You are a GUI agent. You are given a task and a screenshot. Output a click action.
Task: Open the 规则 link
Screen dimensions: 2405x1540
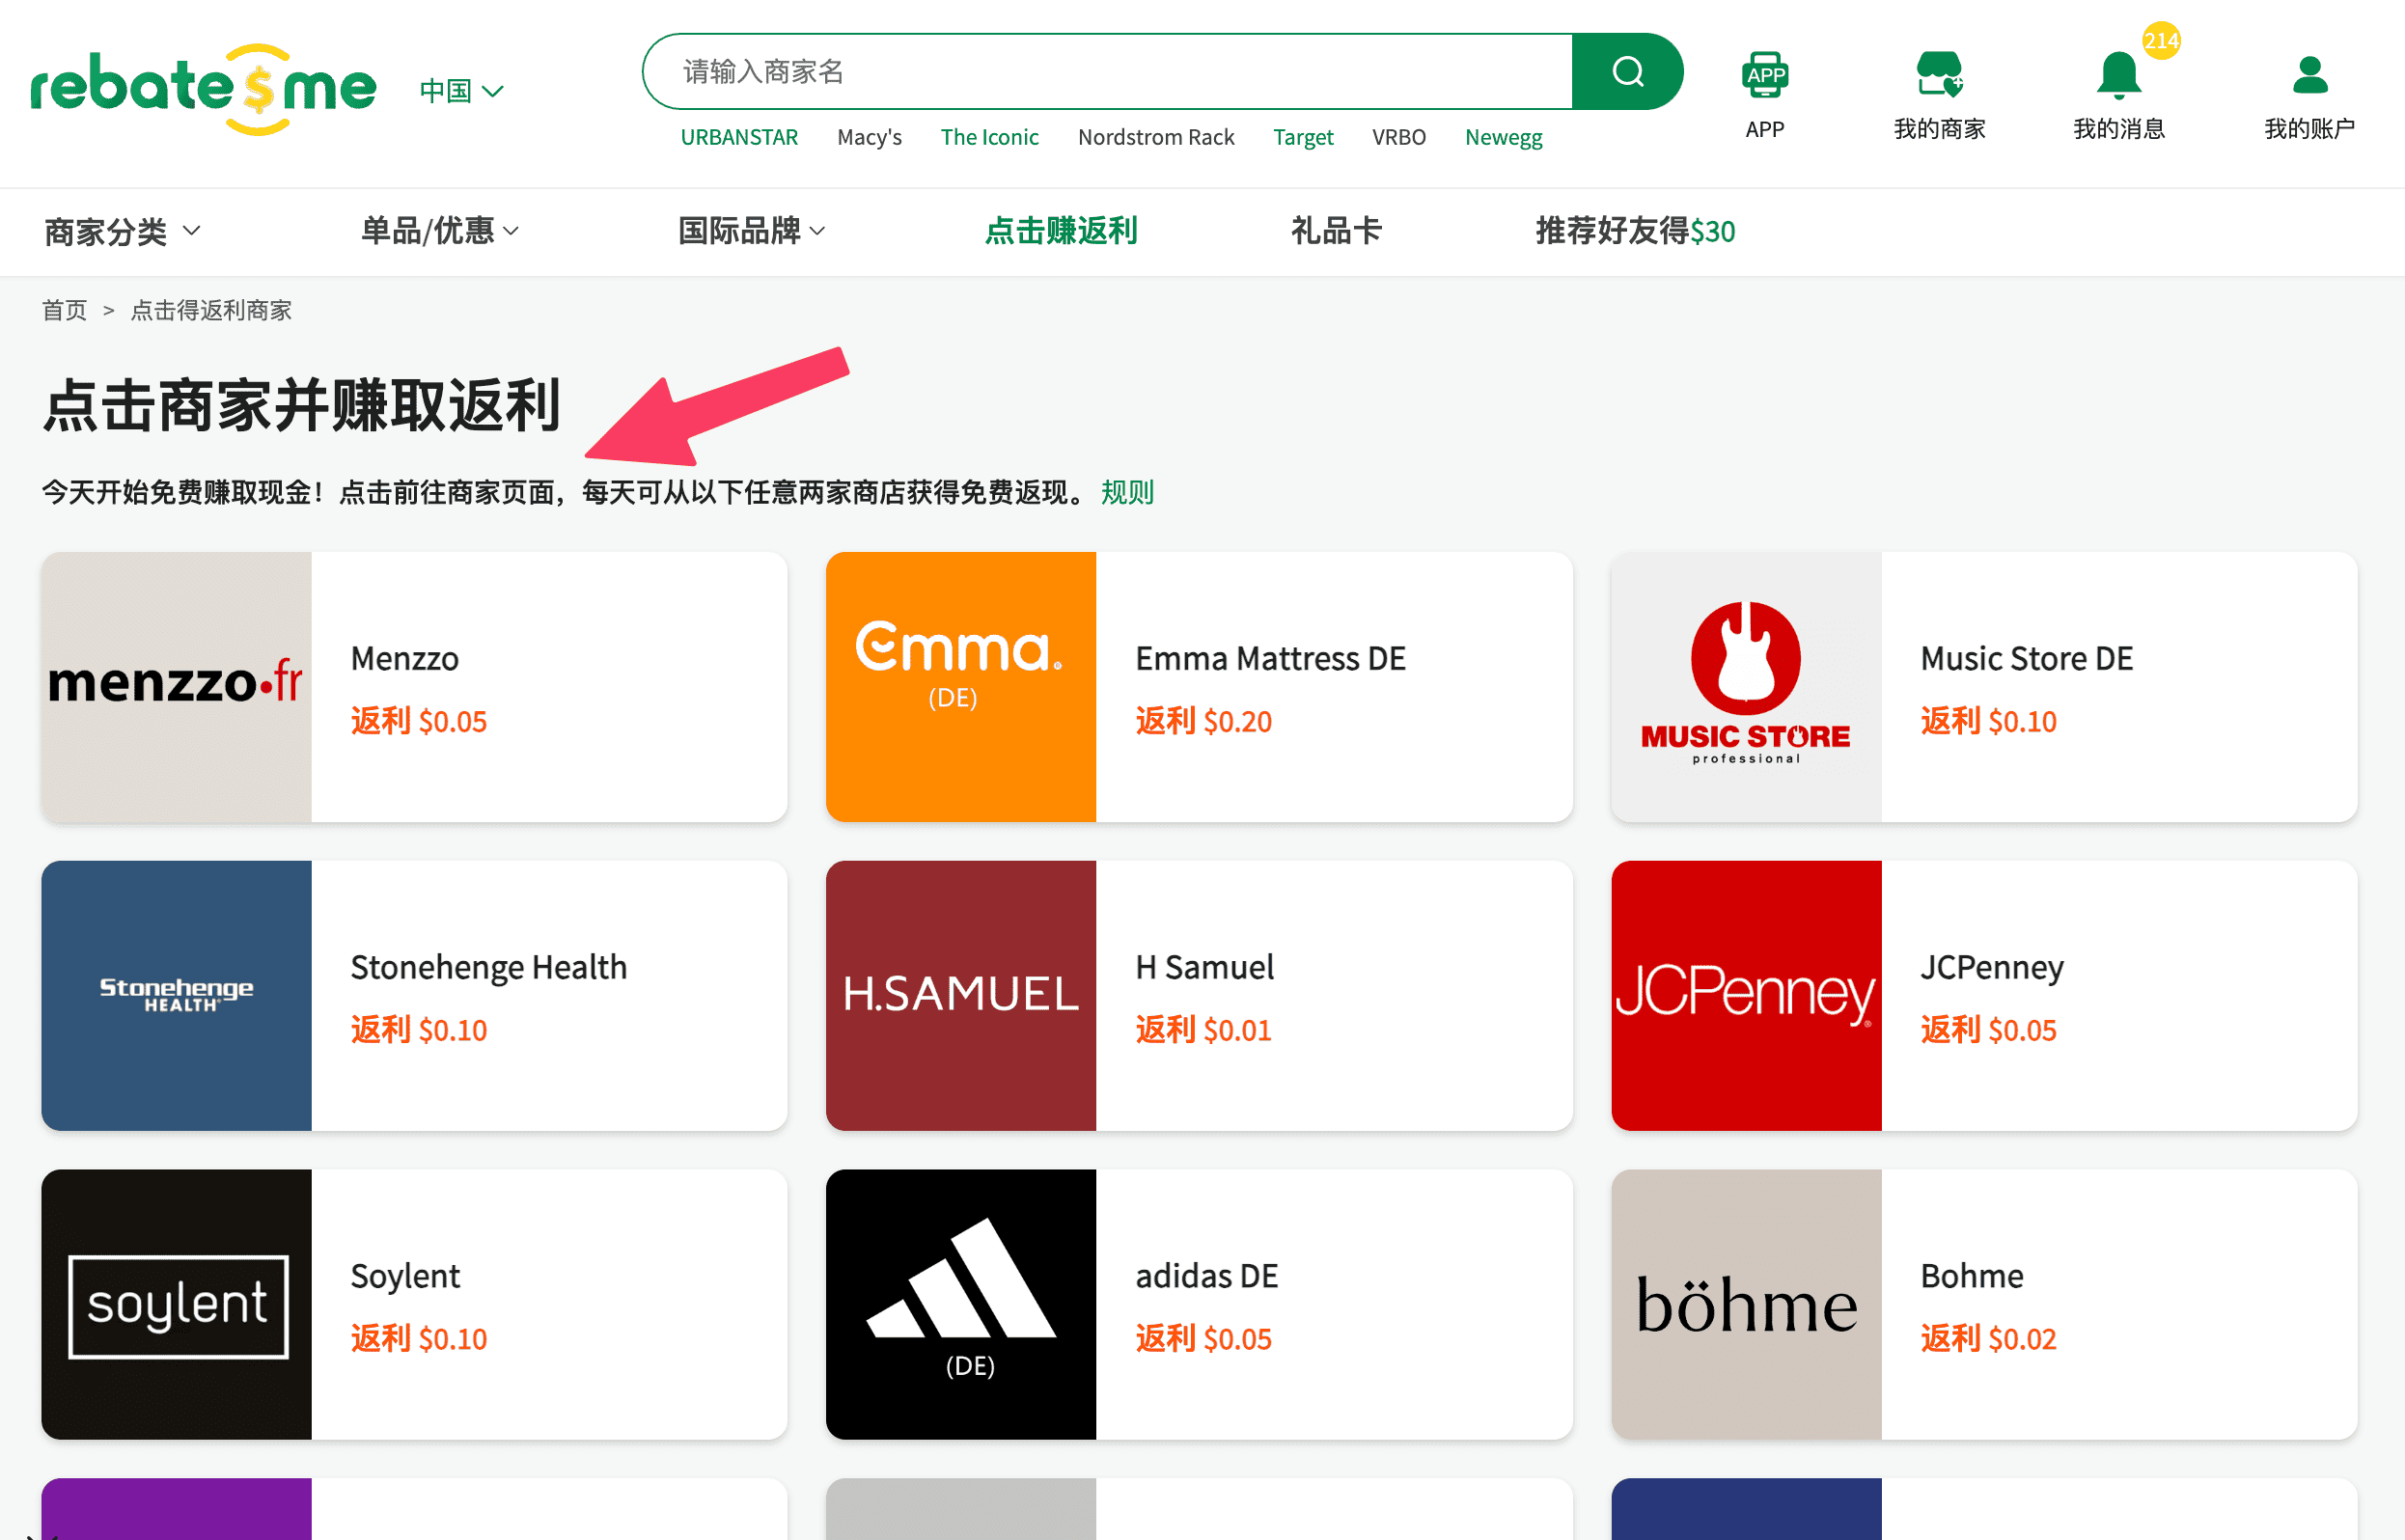click(x=1128, y=492)
